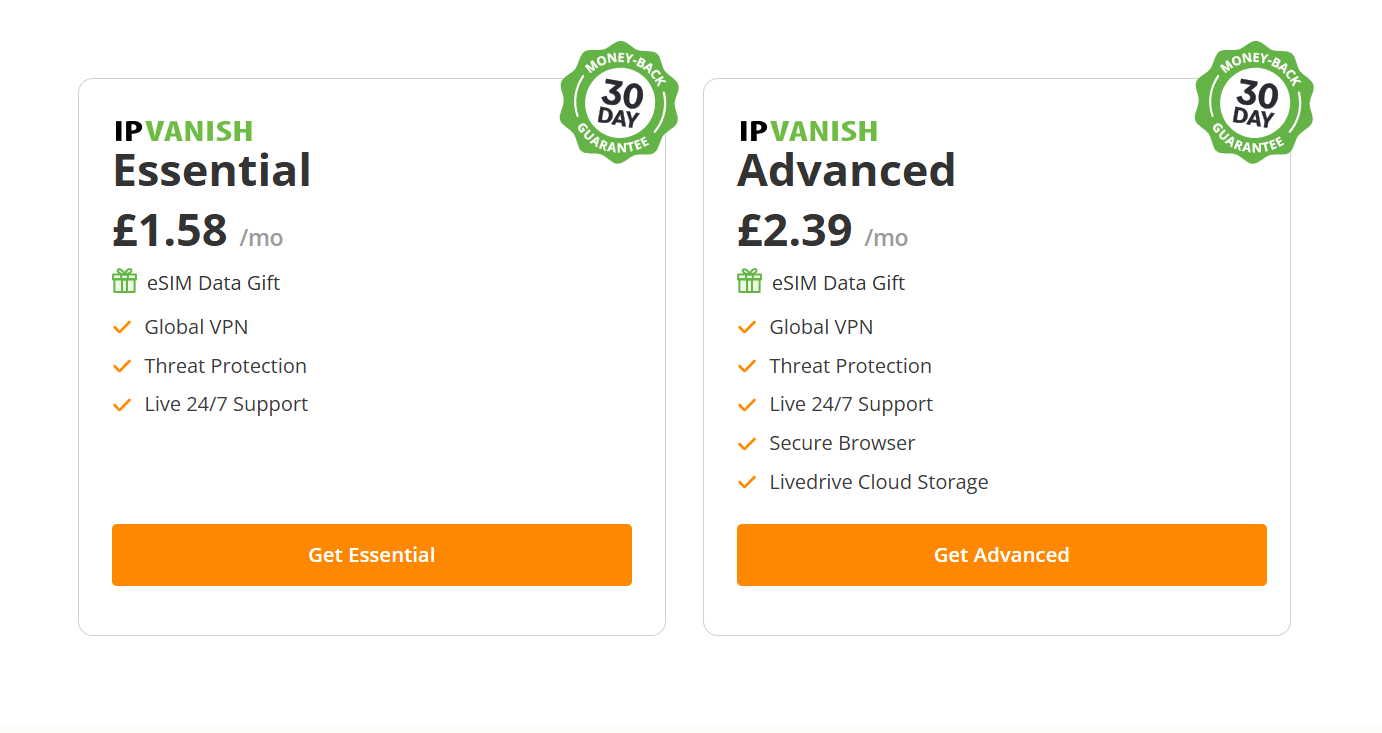Click the Essential plan title
This screenshot has height=733, width=1382.
(212, 171)
